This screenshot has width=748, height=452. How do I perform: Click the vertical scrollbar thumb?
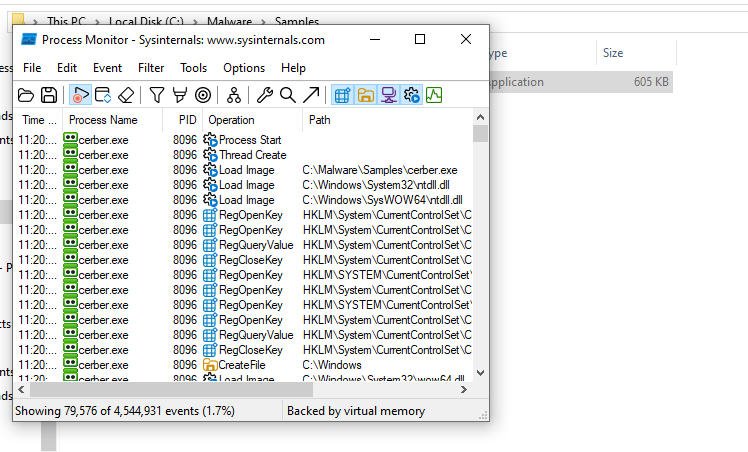coord(480,134)
